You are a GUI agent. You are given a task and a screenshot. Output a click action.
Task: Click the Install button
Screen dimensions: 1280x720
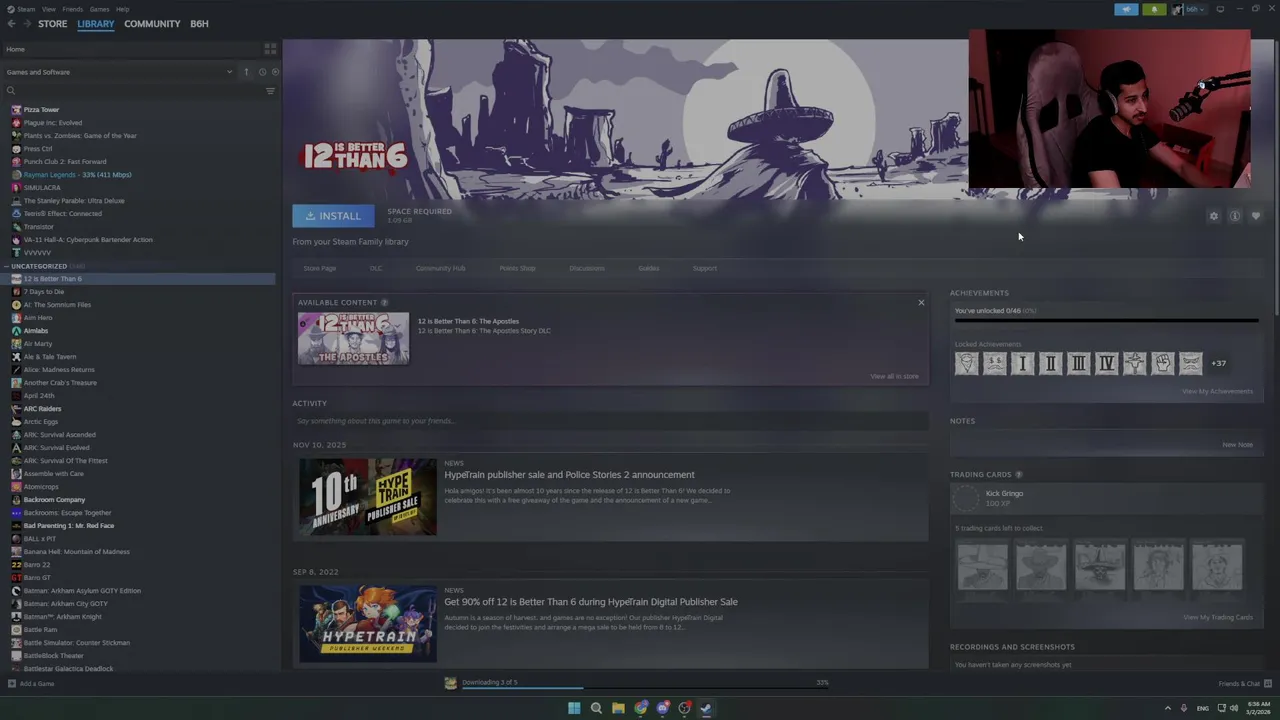pyautogui.click(x=333, y=216)
